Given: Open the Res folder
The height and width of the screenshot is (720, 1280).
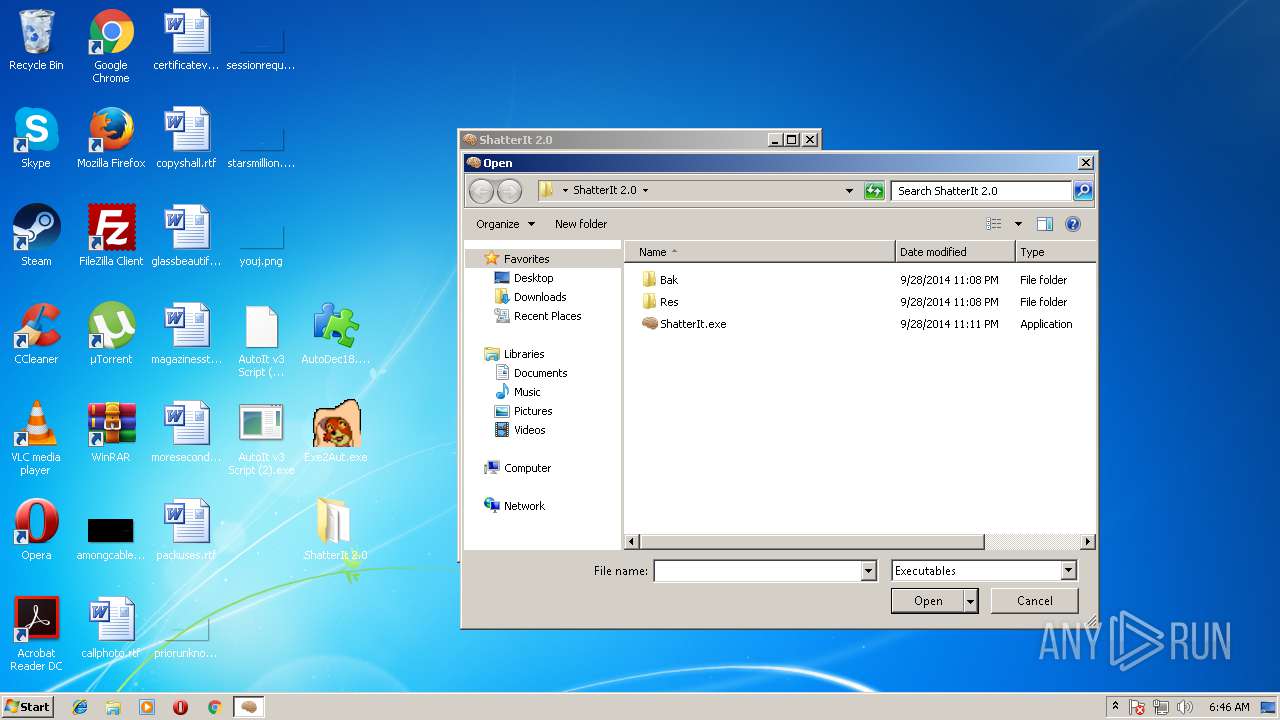Looking at the screenshot, I should coord(660,302).
